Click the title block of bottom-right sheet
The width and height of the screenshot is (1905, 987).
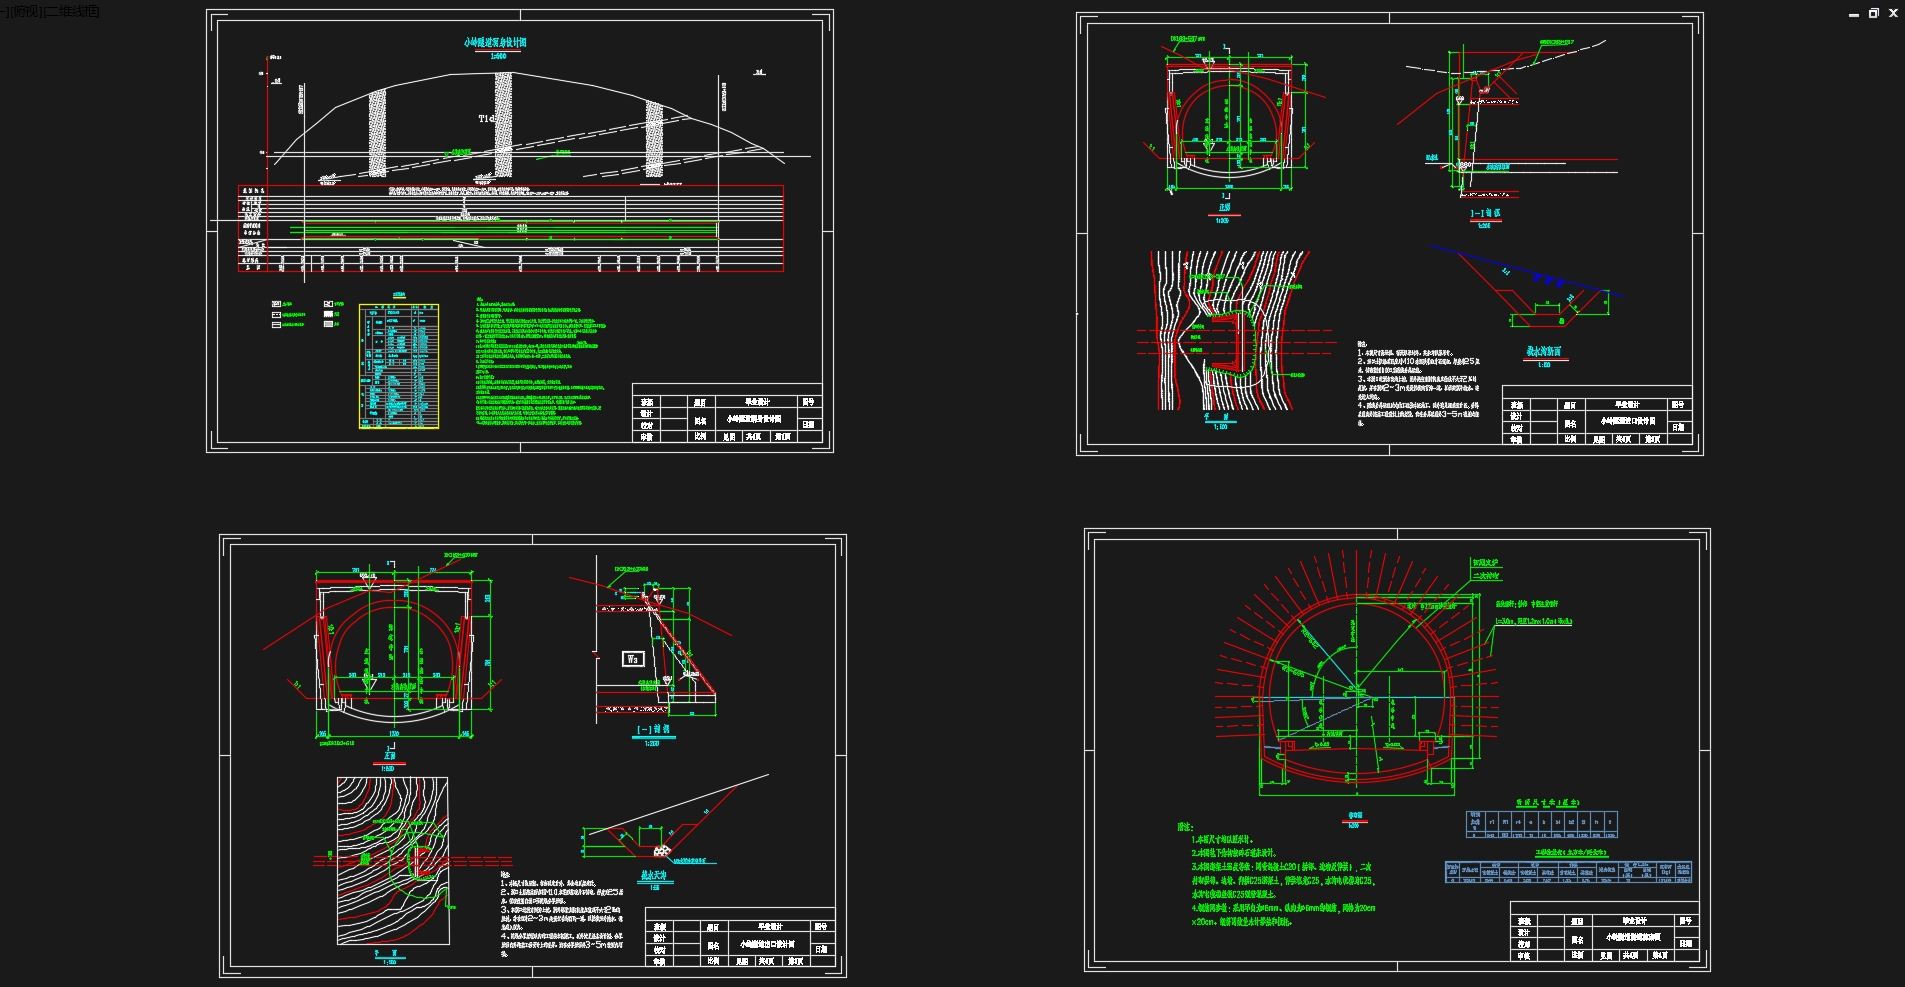[1604, 931]
